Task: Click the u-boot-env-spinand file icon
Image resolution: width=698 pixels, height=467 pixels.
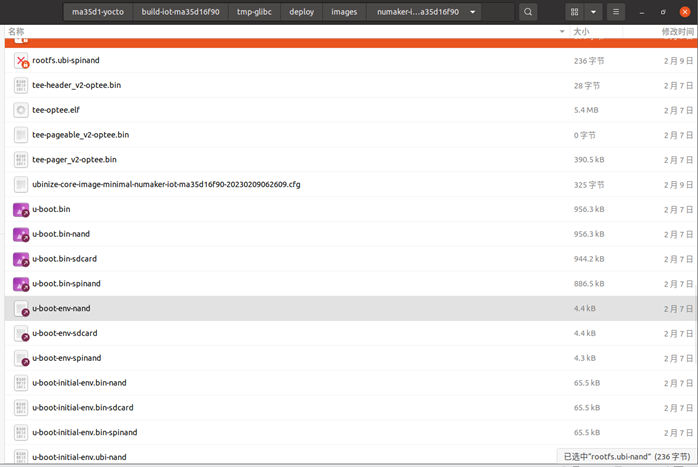Action: pyautogui.click(x=21, y=358)
